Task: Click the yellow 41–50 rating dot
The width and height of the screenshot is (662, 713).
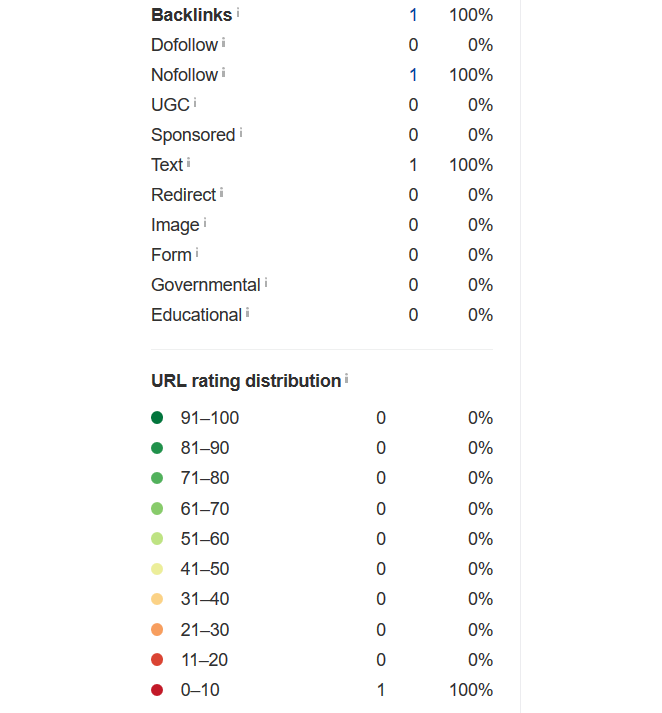Action: [x=157, y=569]
